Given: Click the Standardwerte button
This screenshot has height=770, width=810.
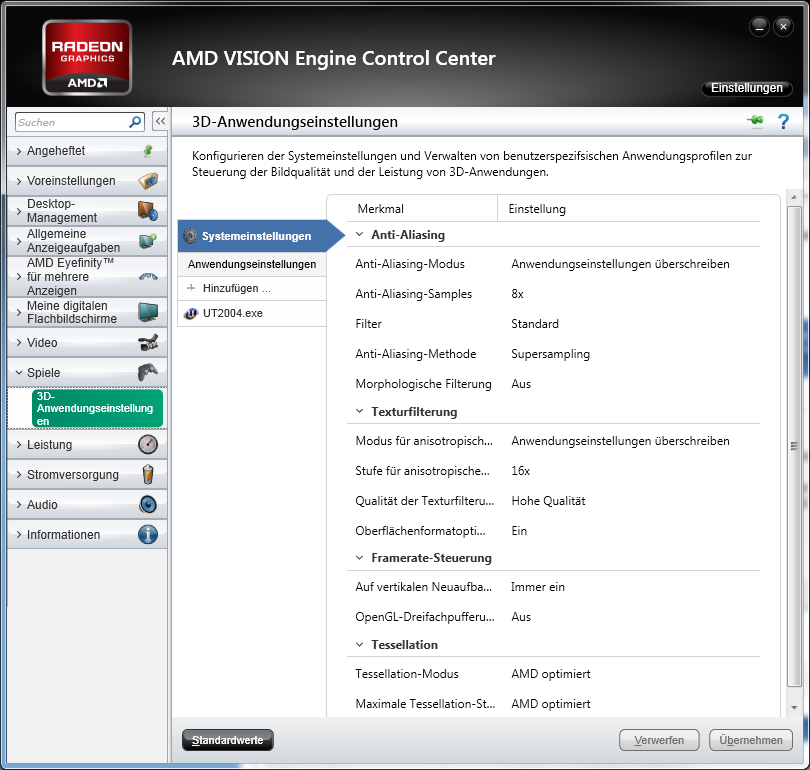Looking at the screenshot, I should [x=227, y=740].
